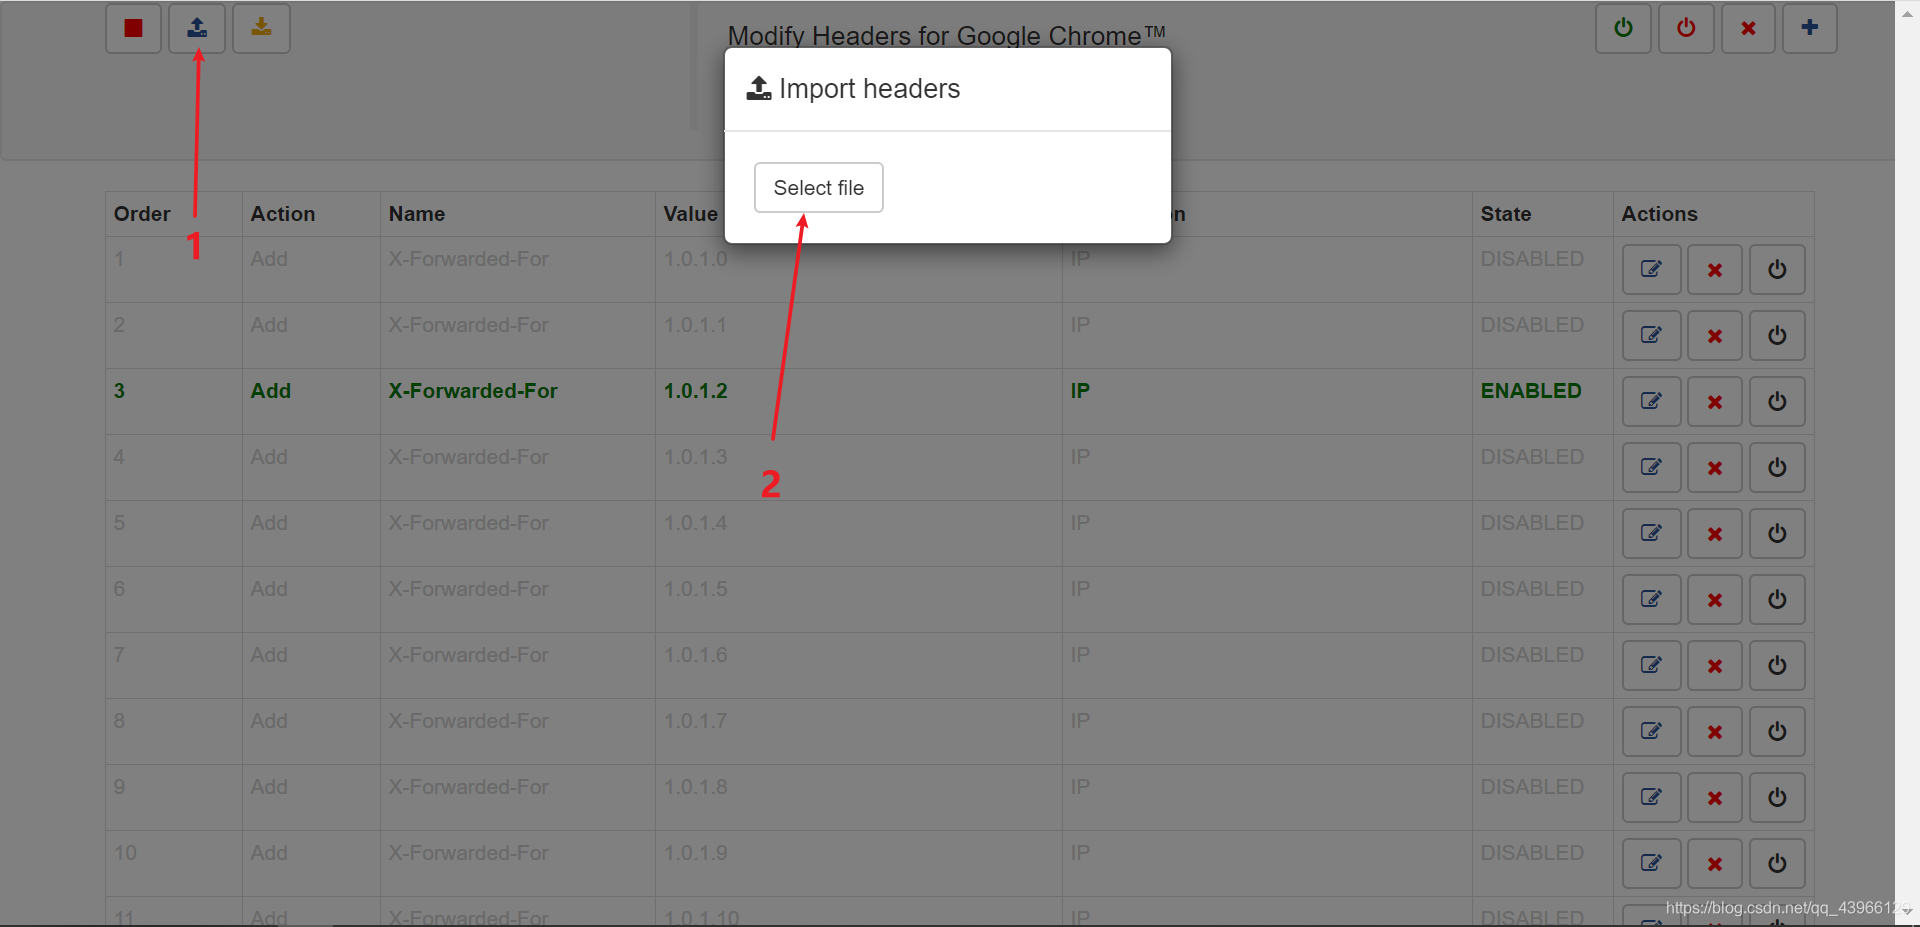Image resolution: width=1920 pixels, height=927 pixels.
Task: Delete the header row with value 1.0.1.0
Action: point(1715,270)
